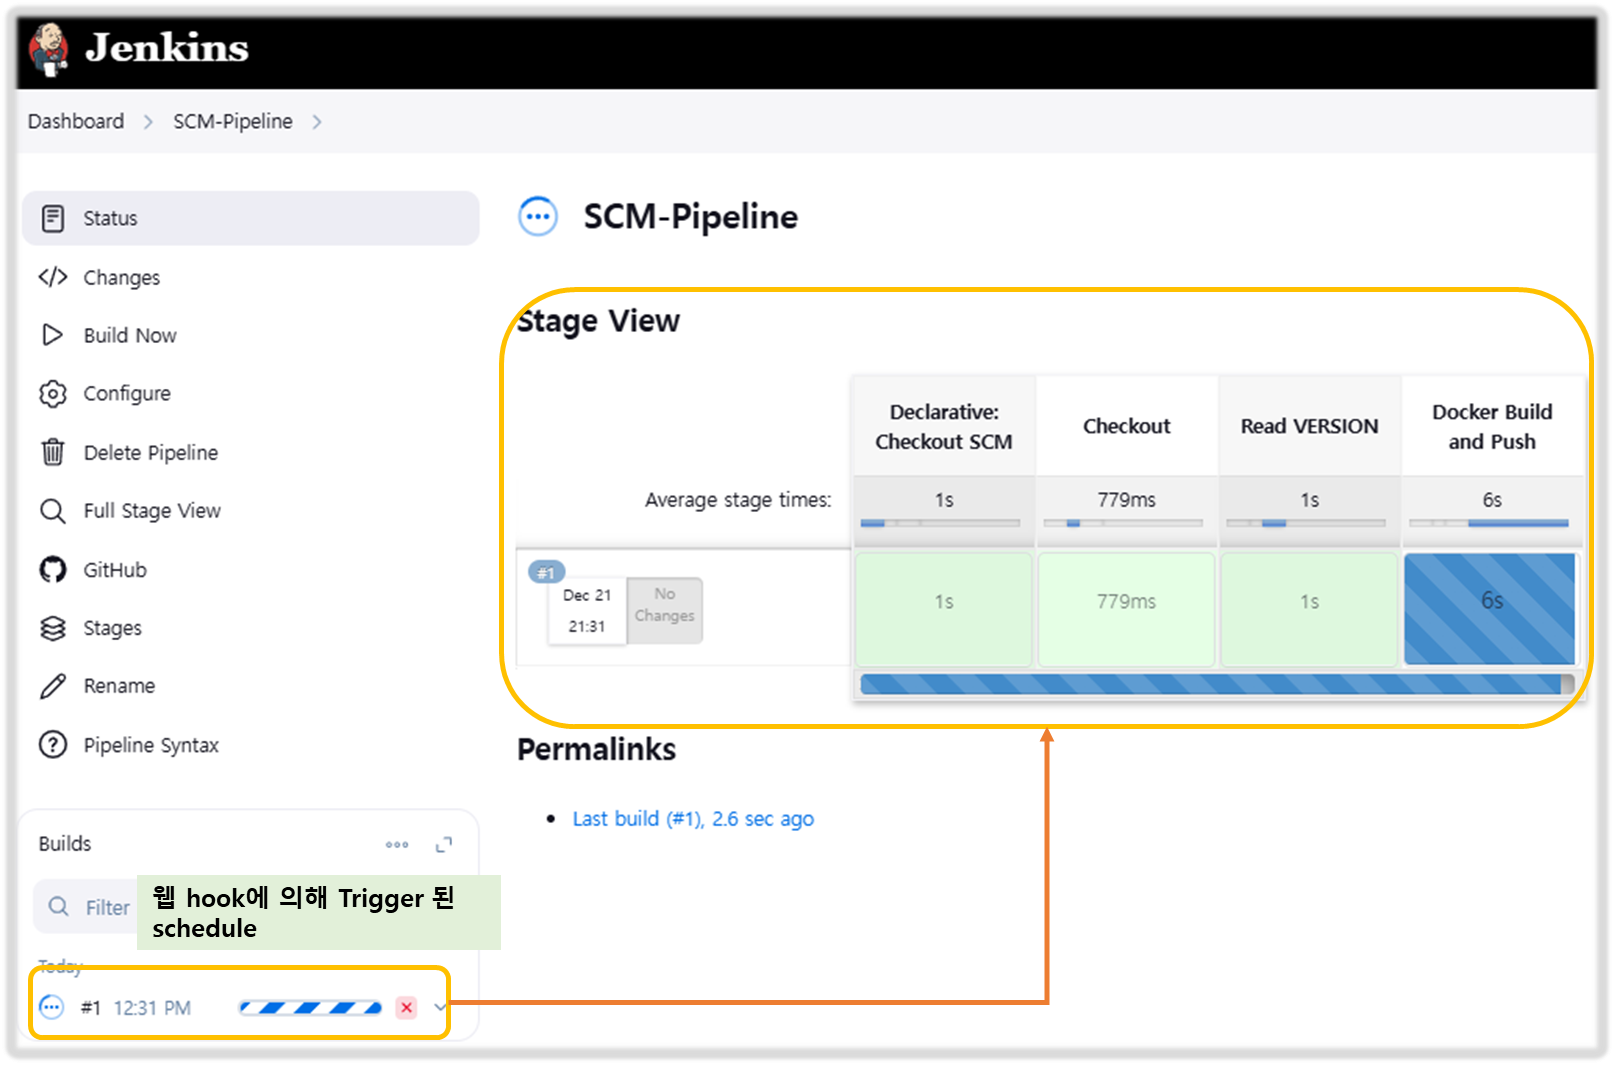The height and width of the screenshot is (1065, 1614).
Task: Open running Docker Build 6s blue striped cell
Action: [x=1490, y=609]
